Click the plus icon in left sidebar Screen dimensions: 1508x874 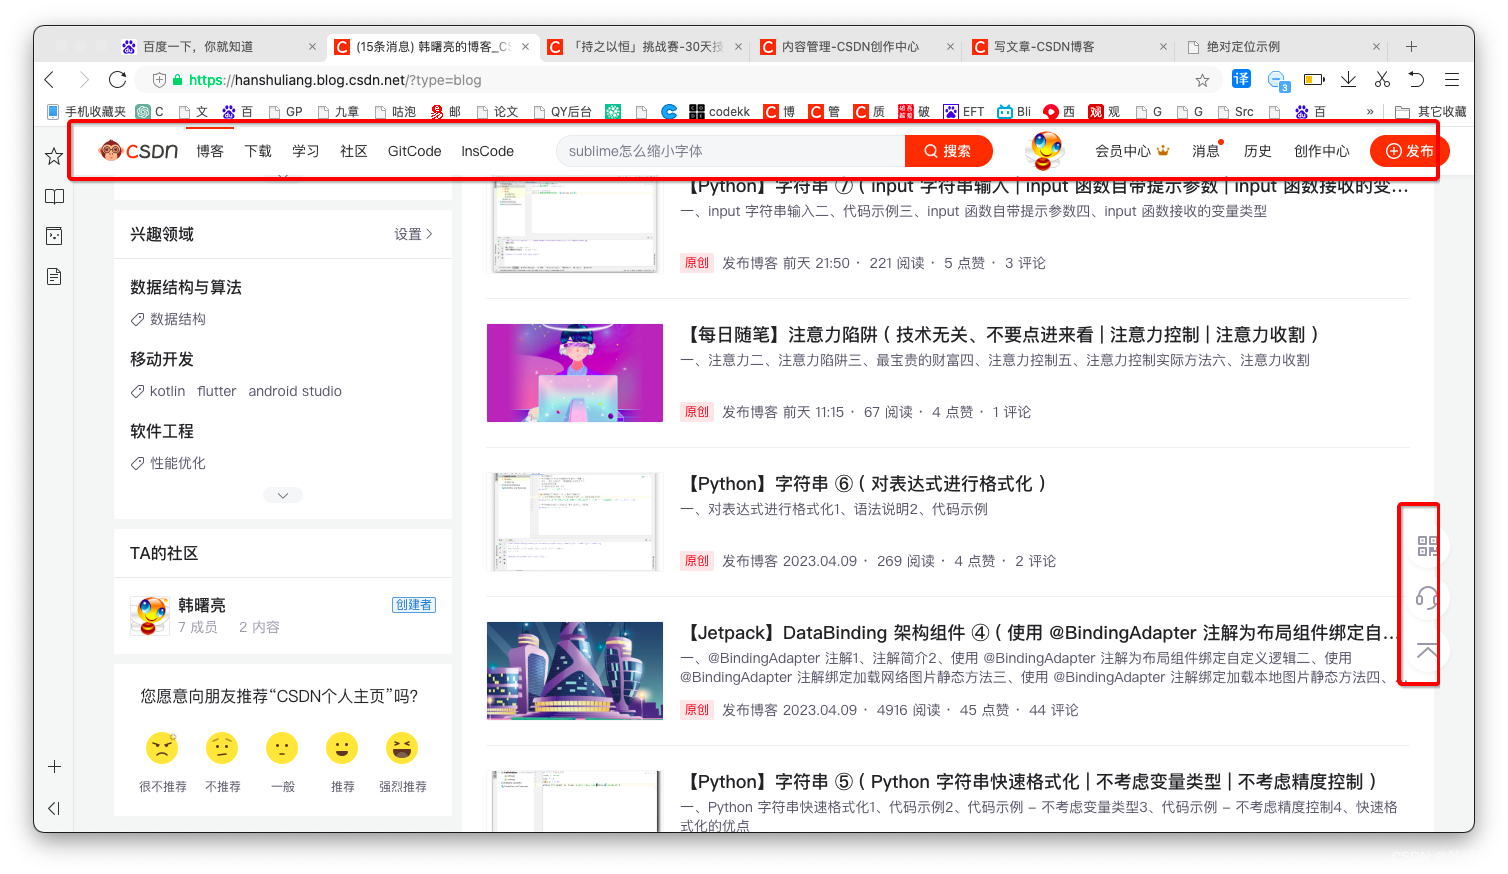pos(54,767)
